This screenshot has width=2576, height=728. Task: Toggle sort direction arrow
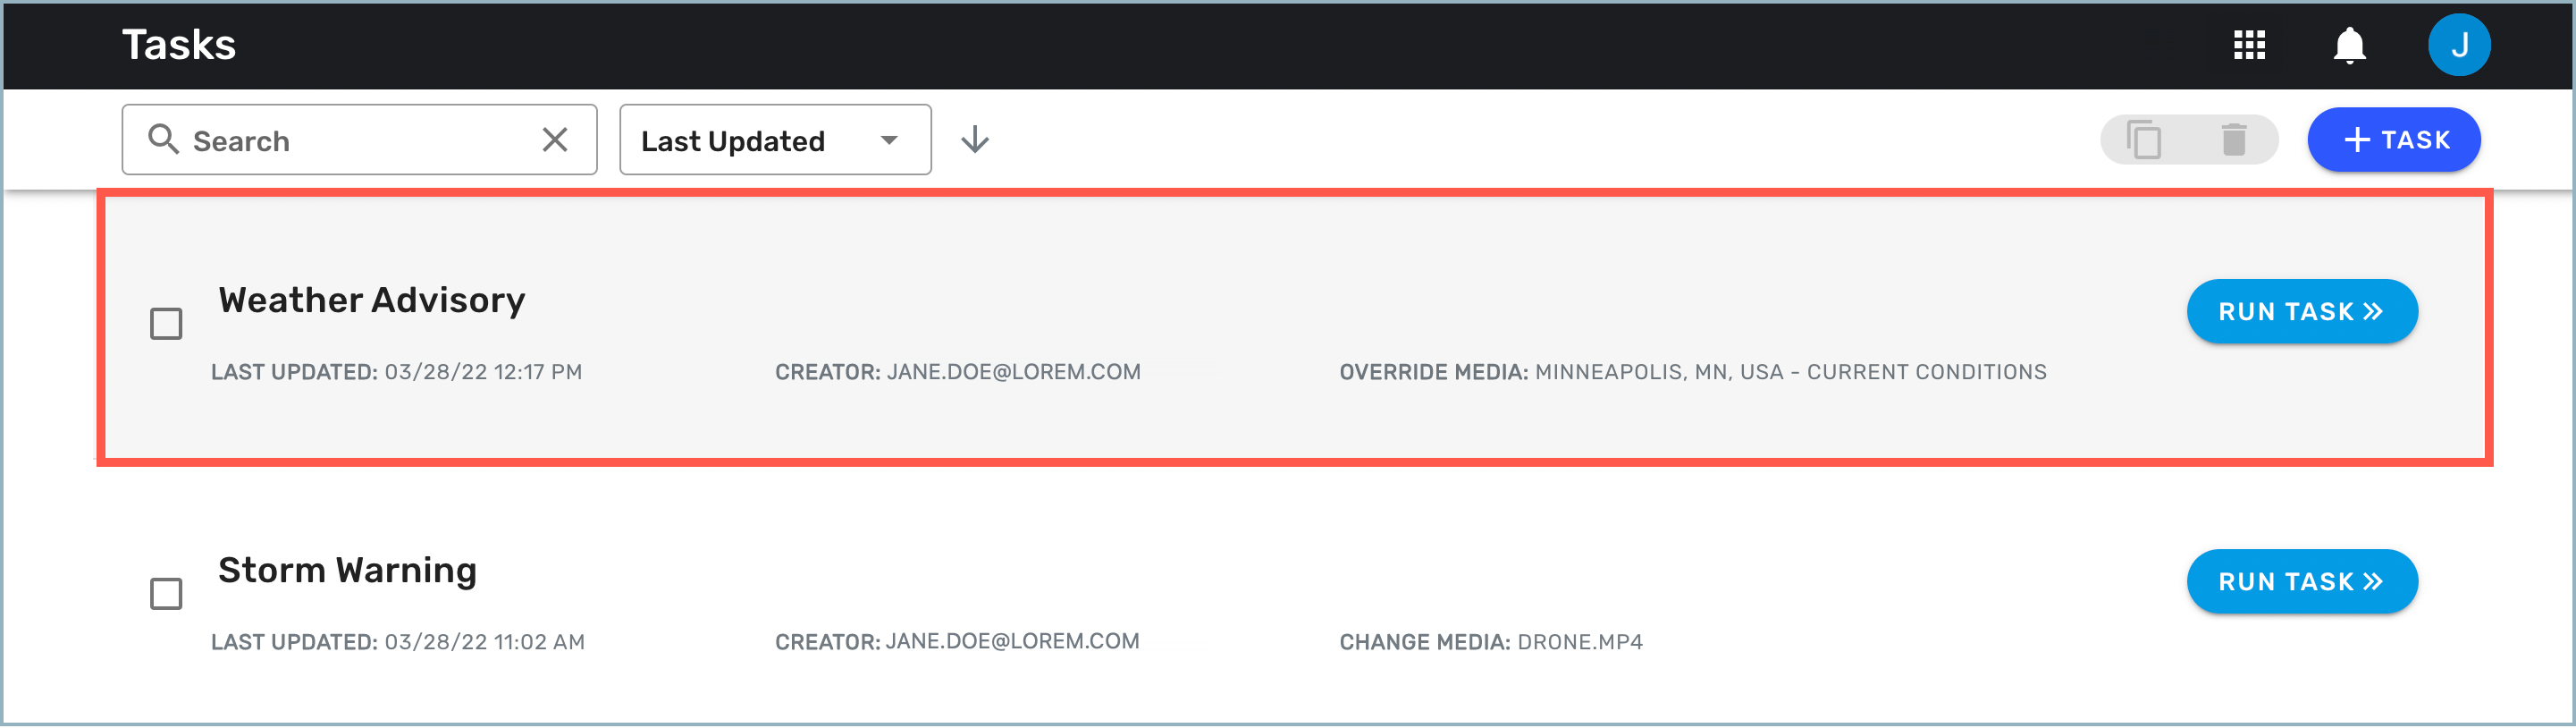tap(975, 140)
